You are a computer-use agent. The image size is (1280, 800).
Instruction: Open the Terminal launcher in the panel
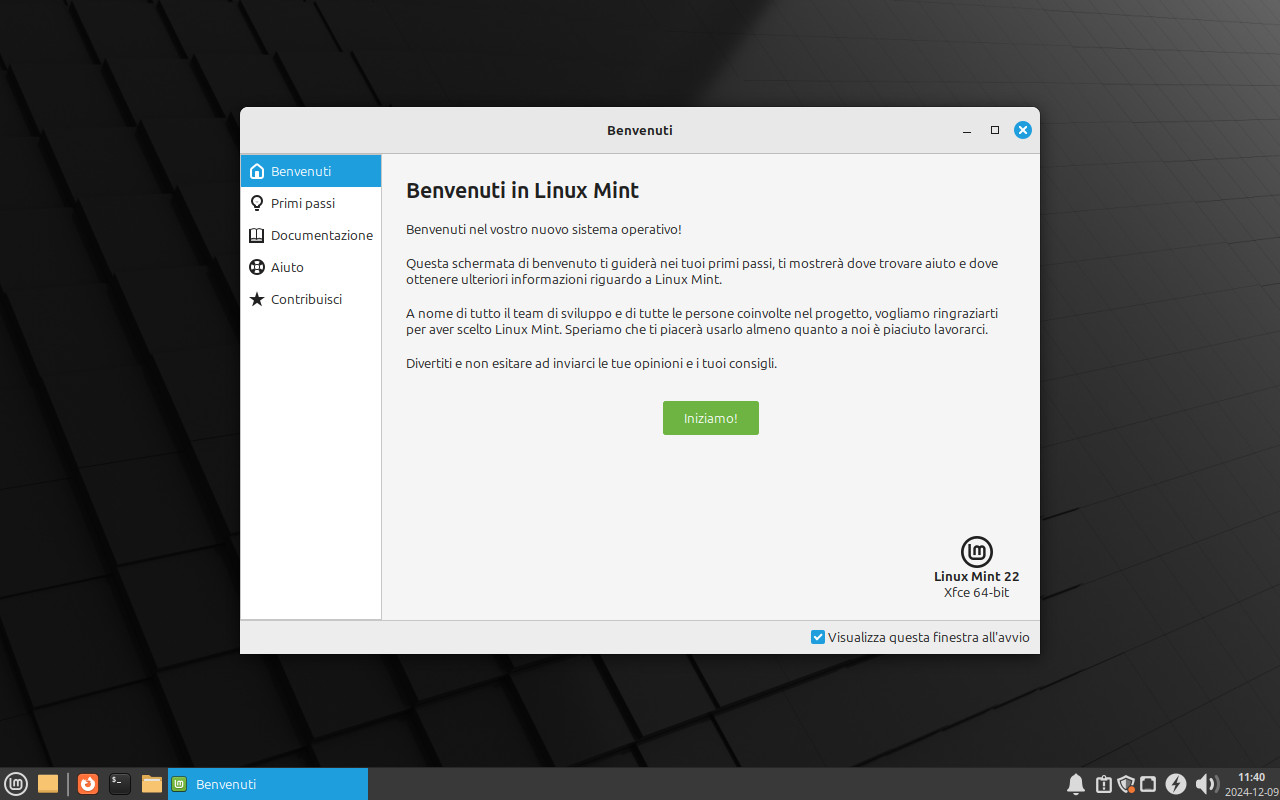click(x=120, y=784)
